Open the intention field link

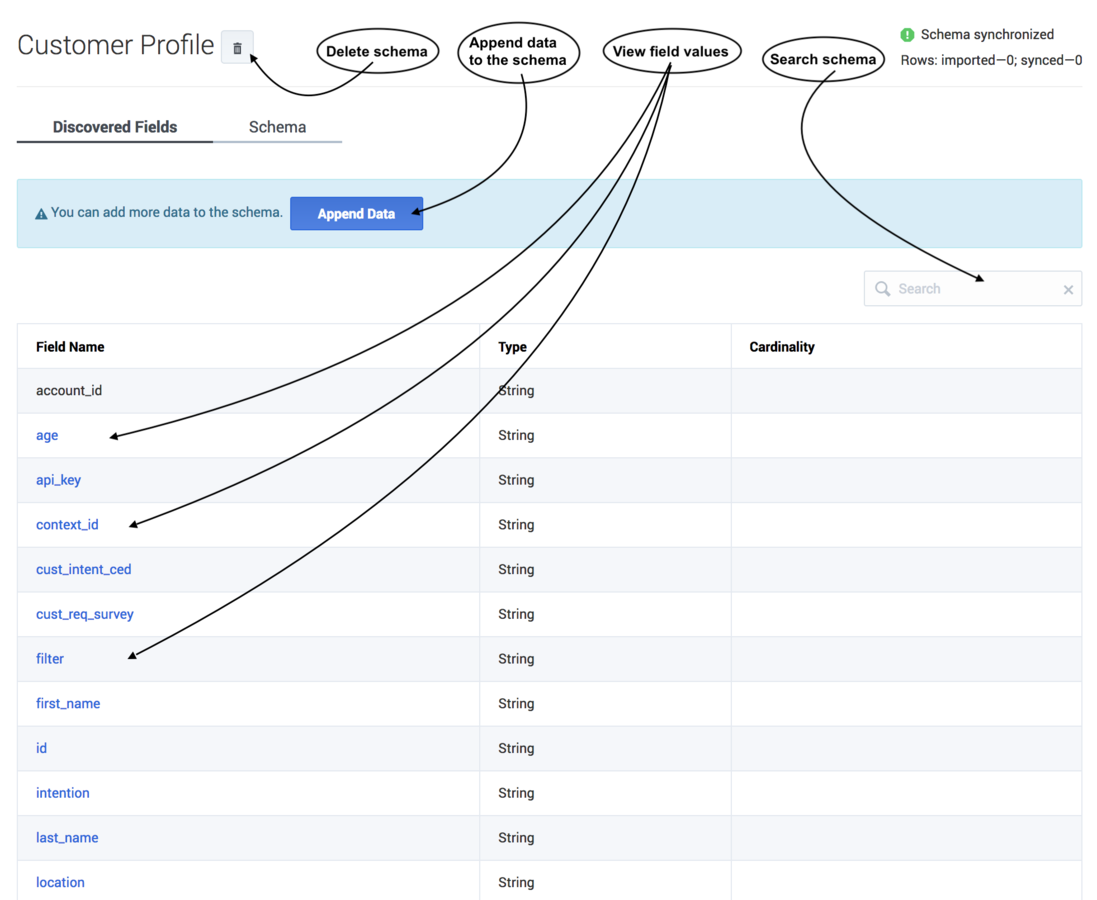point(62,793)
